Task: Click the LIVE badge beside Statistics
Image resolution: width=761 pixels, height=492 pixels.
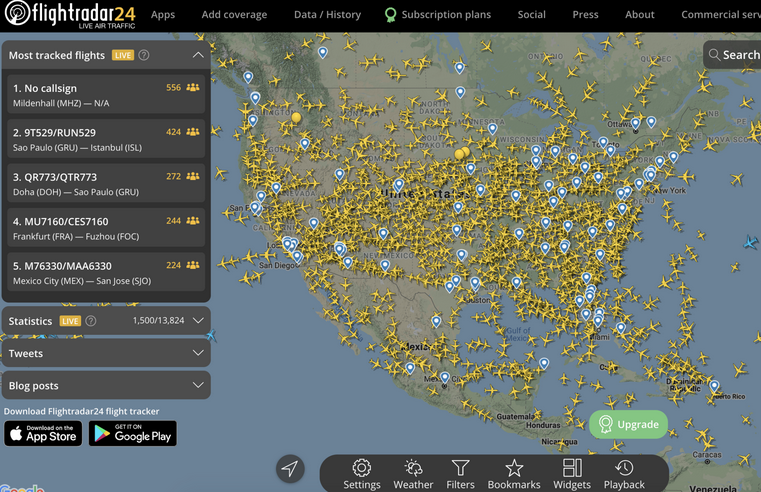Action: (x=70, y=321)
